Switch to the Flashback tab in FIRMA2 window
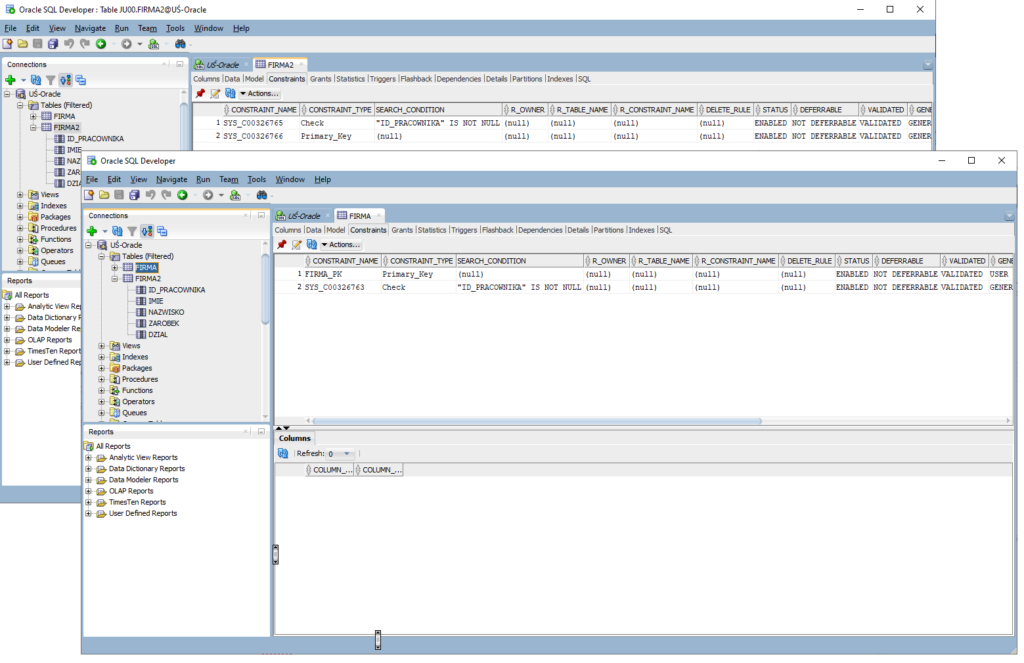 (416, 78)
